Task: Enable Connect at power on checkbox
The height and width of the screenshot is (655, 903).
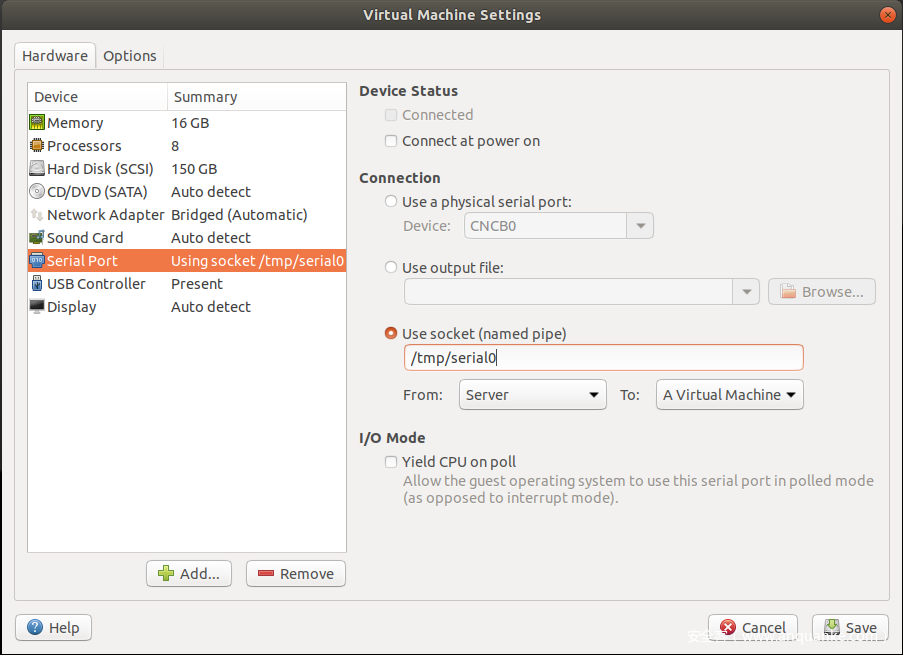Action: tap(391, 141)
